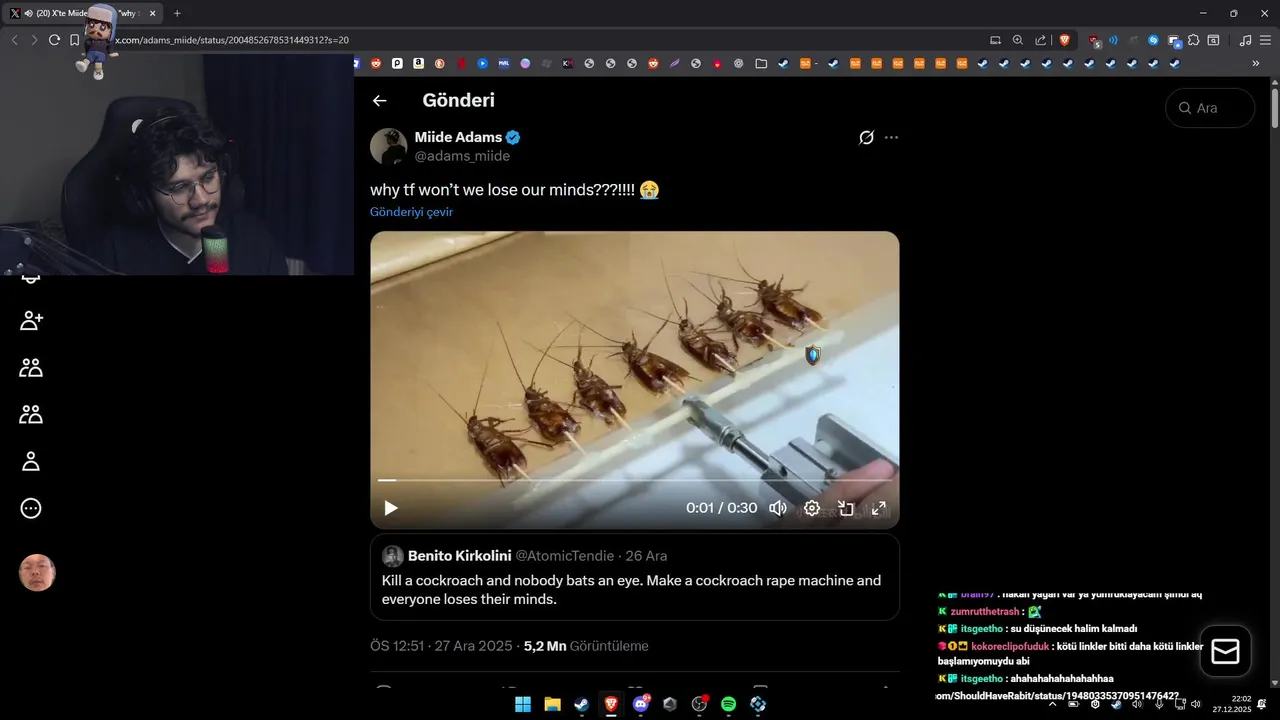1280x720 pixels.
Task: Focus the Ara search field
Action: point(1210,108)
